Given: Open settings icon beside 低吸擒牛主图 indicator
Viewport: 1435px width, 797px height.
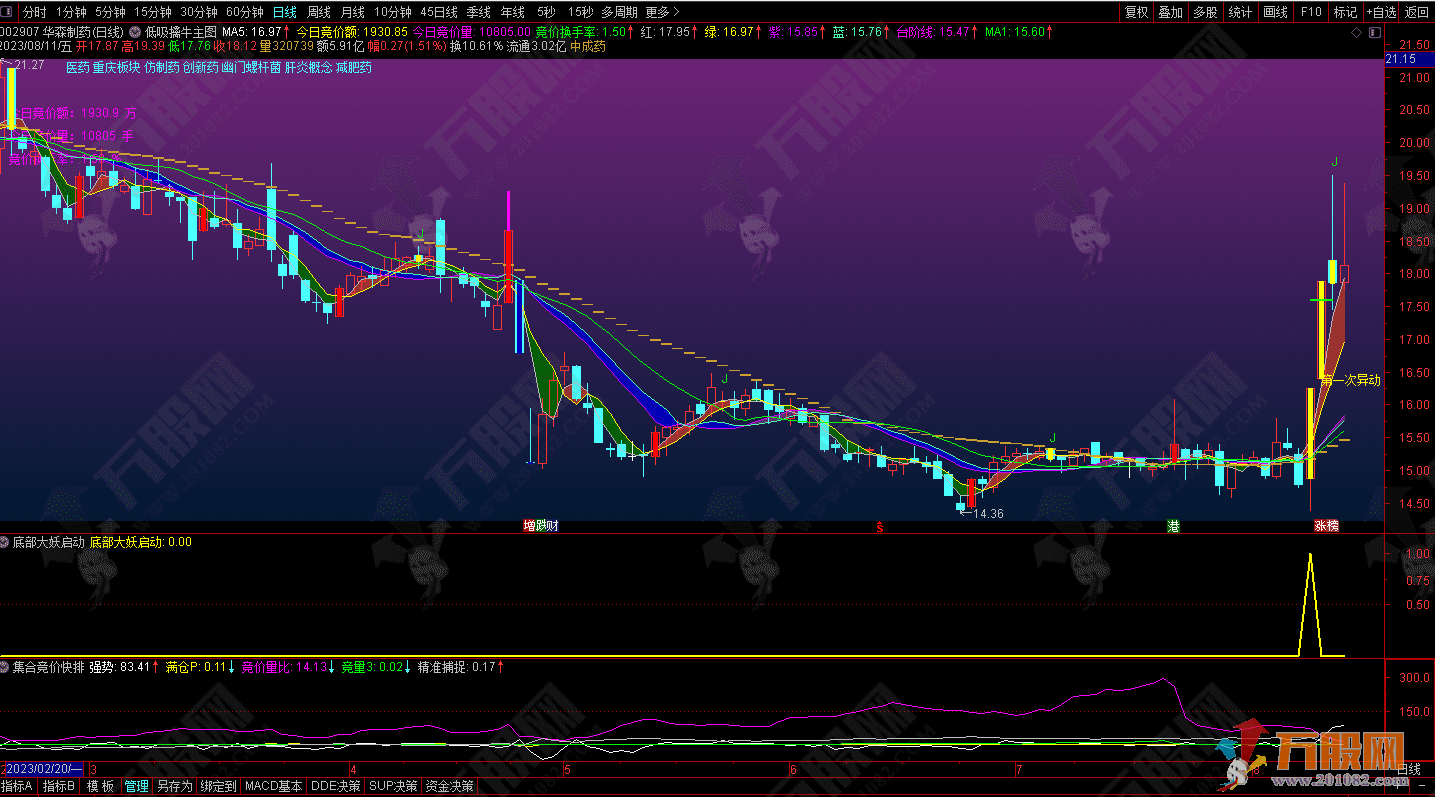Looking at the screenshot, I should pos(135,32).
